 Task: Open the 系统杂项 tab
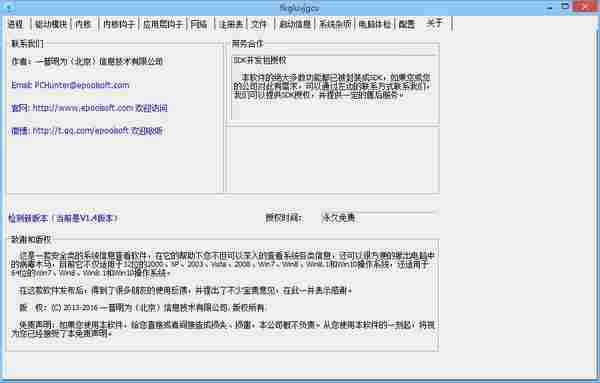335,24
